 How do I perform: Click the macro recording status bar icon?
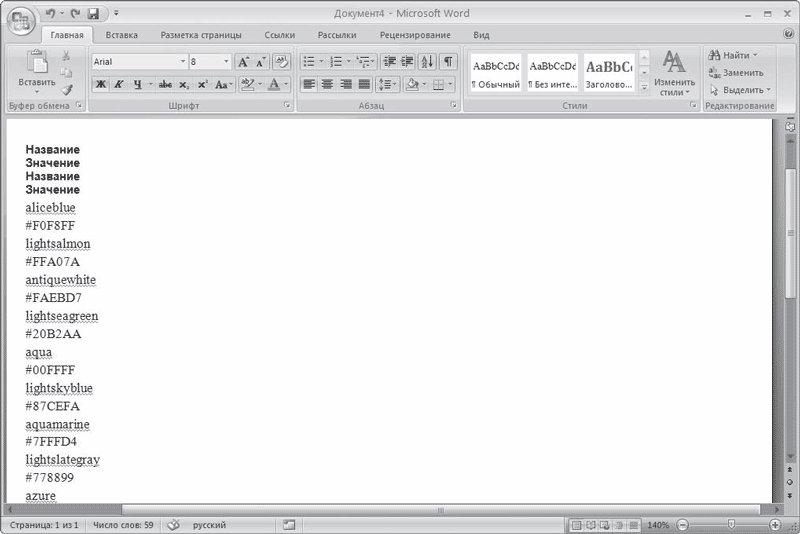(289, 525)
